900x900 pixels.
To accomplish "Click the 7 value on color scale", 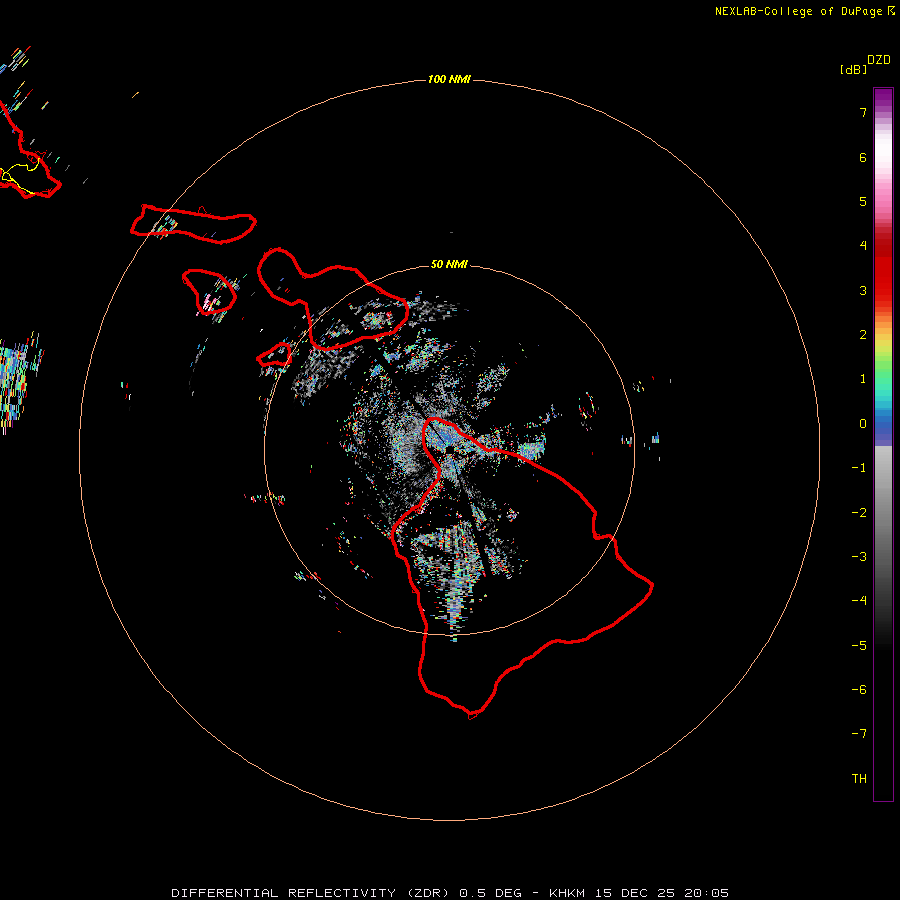I will point(863,112).
